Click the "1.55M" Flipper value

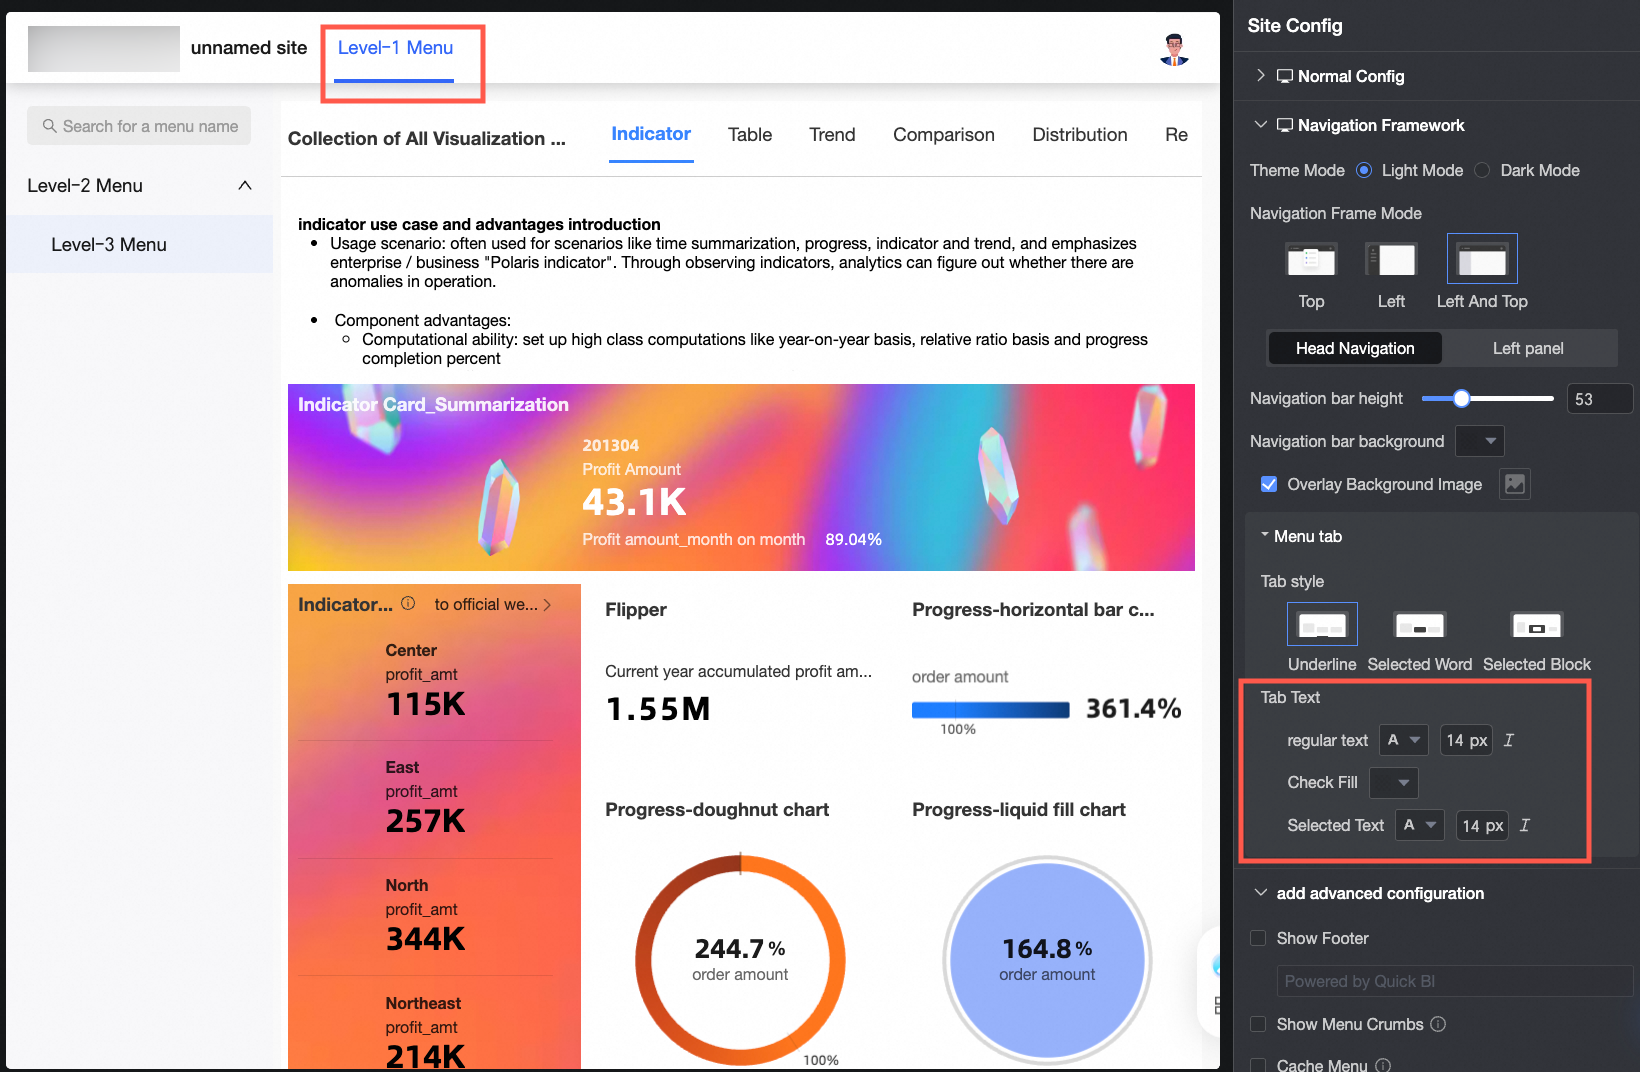658,709
